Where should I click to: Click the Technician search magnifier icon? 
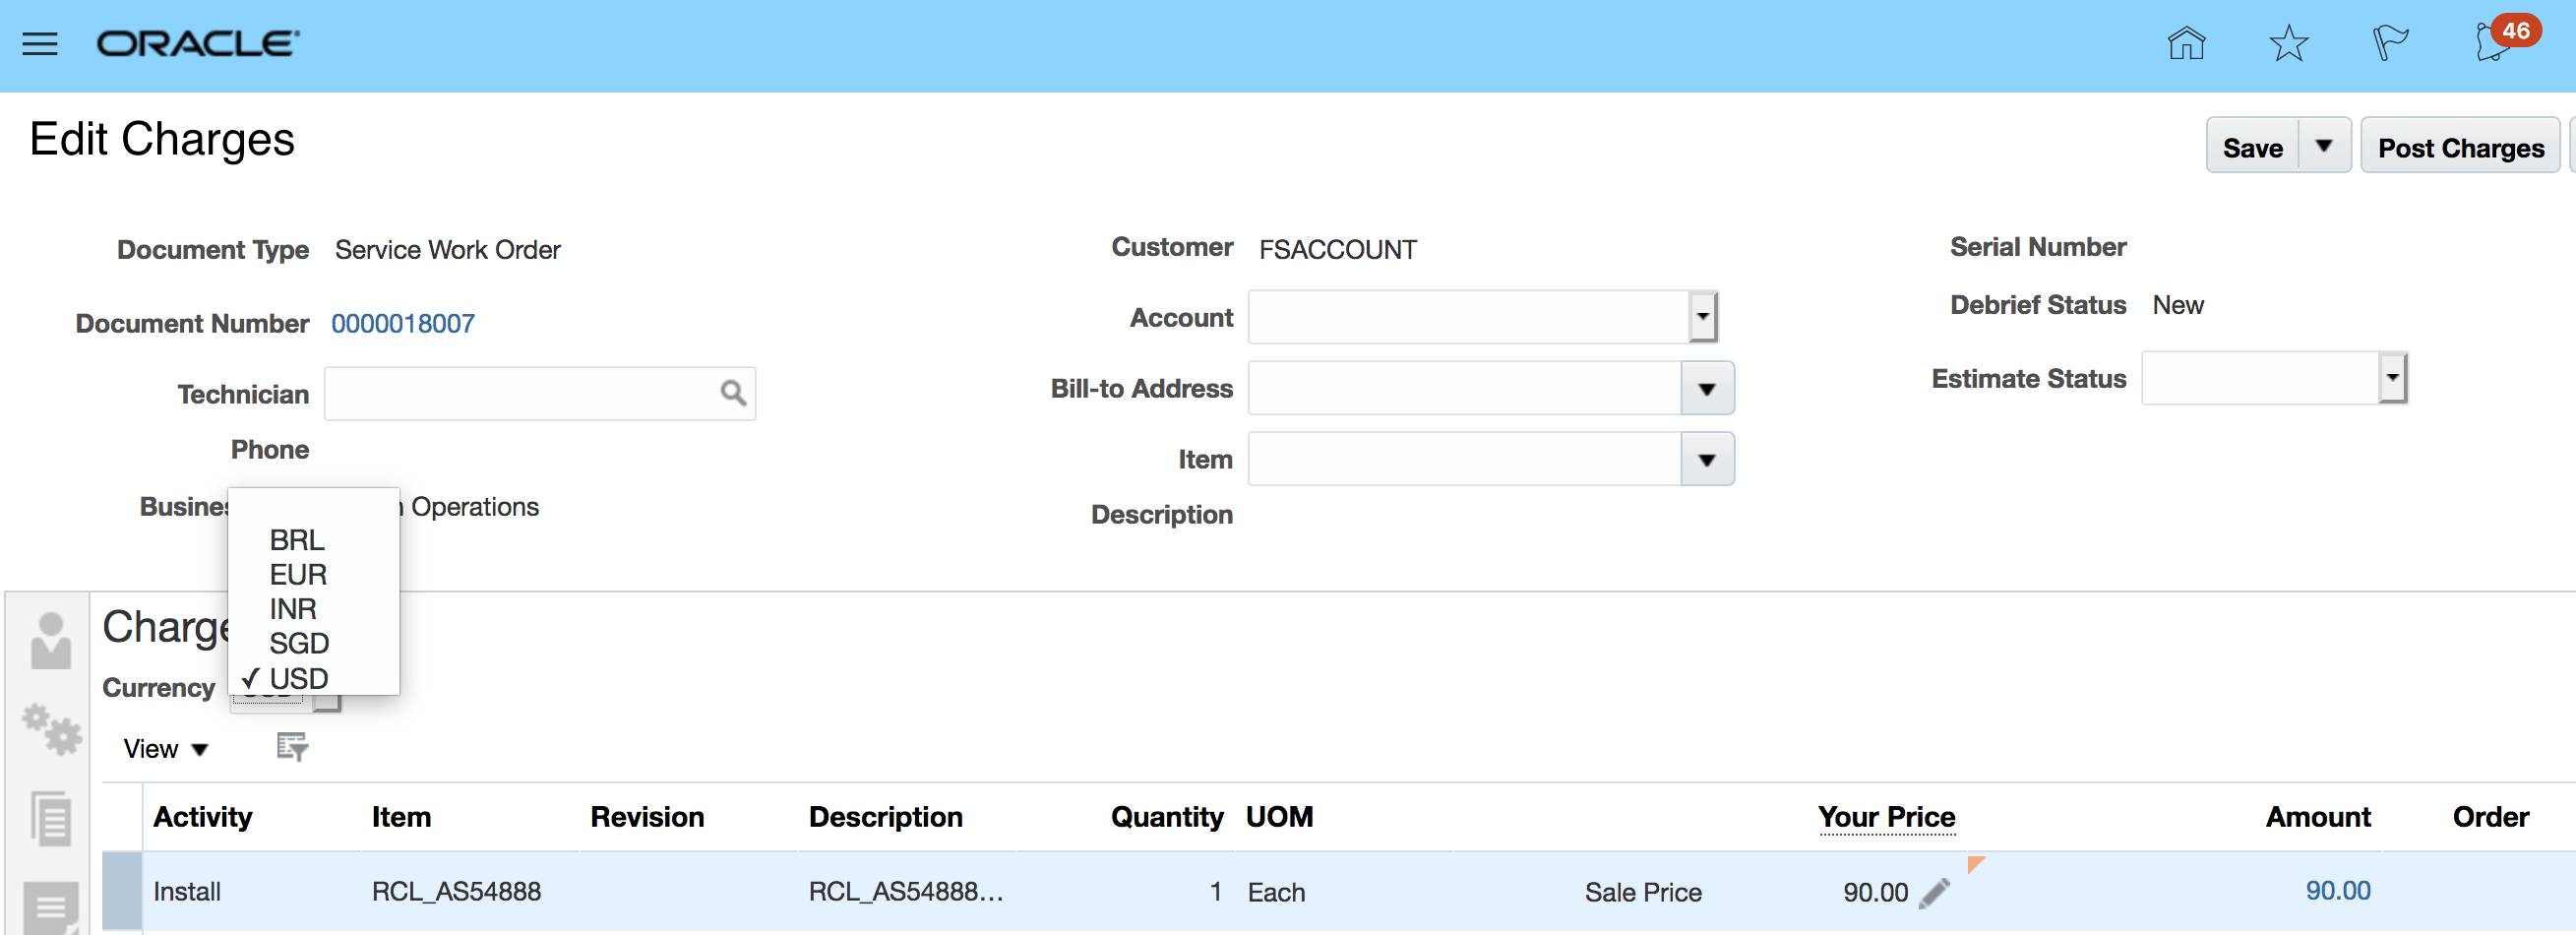tap(733, 393)
